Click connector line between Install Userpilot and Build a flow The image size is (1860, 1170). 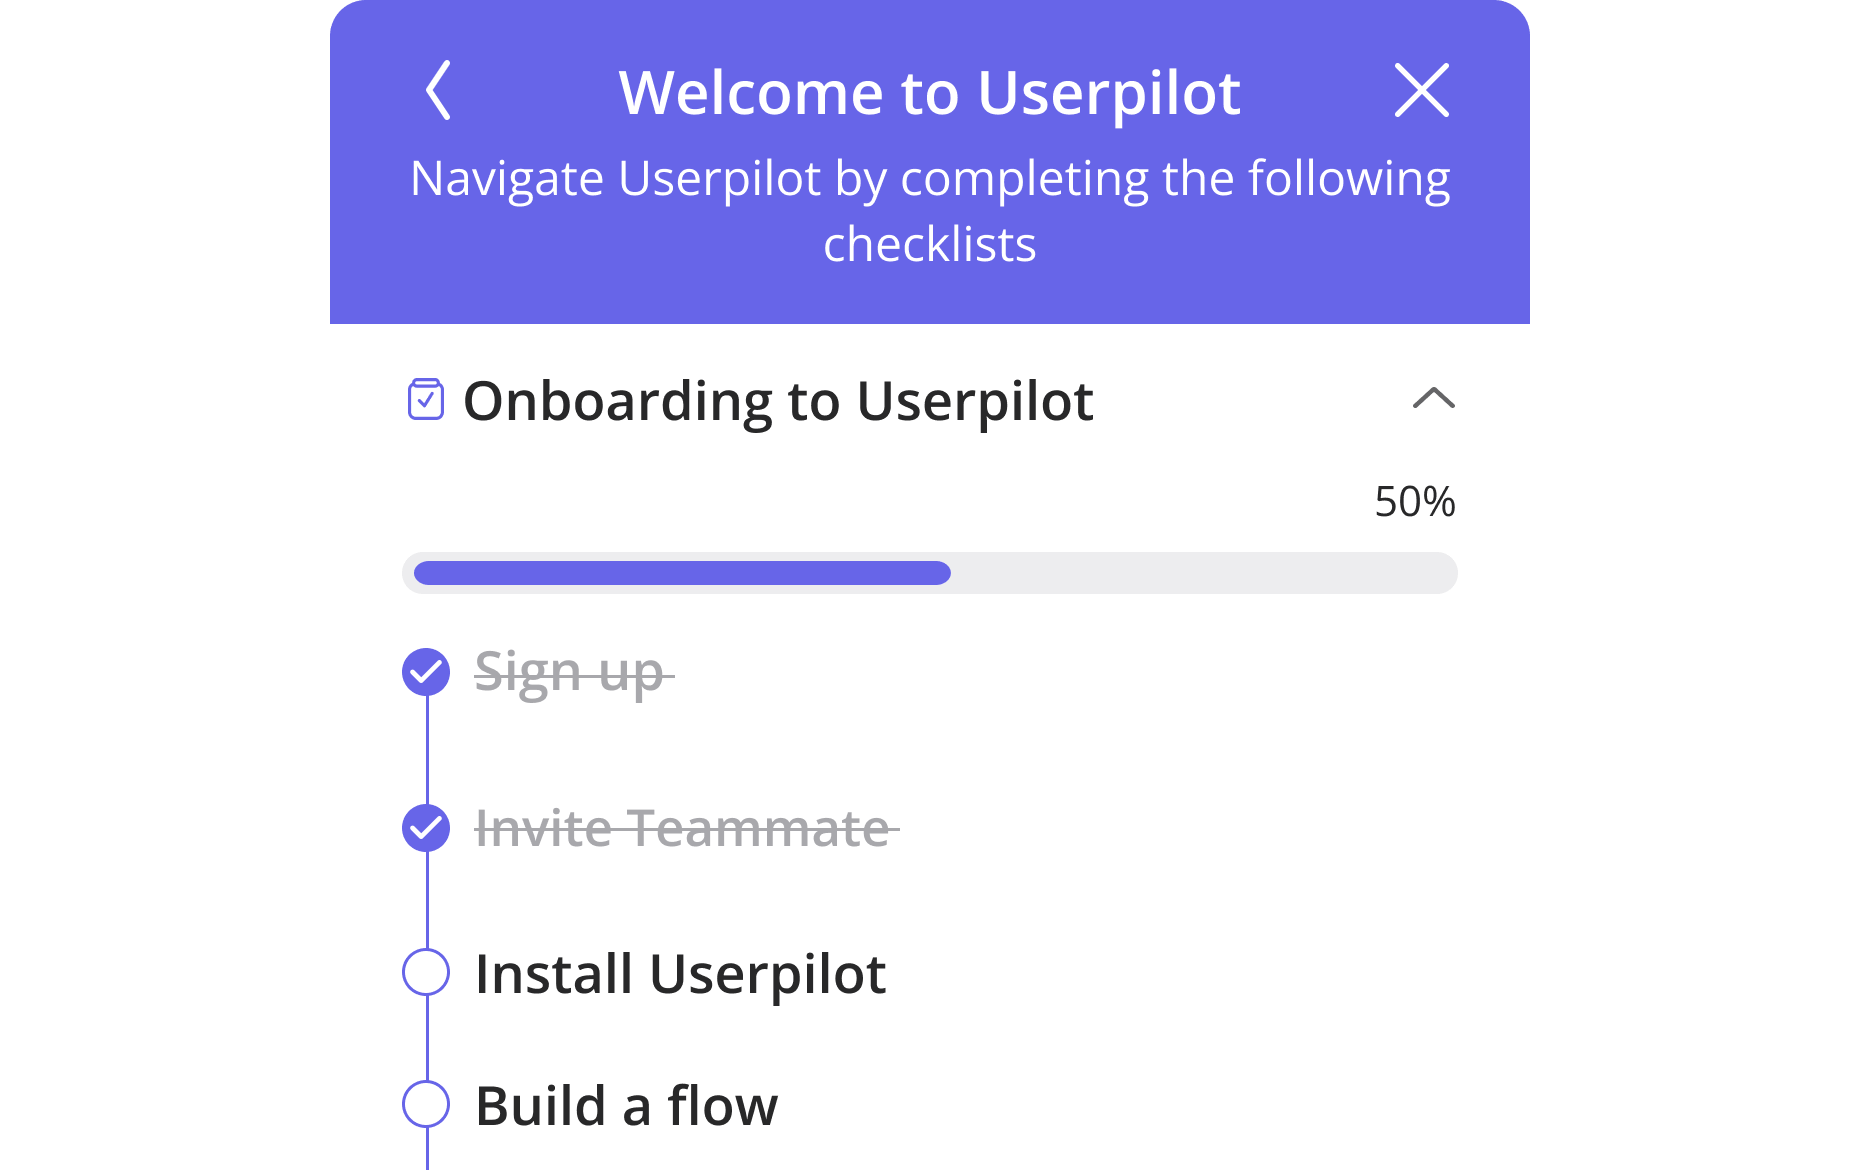point(427,1038)
